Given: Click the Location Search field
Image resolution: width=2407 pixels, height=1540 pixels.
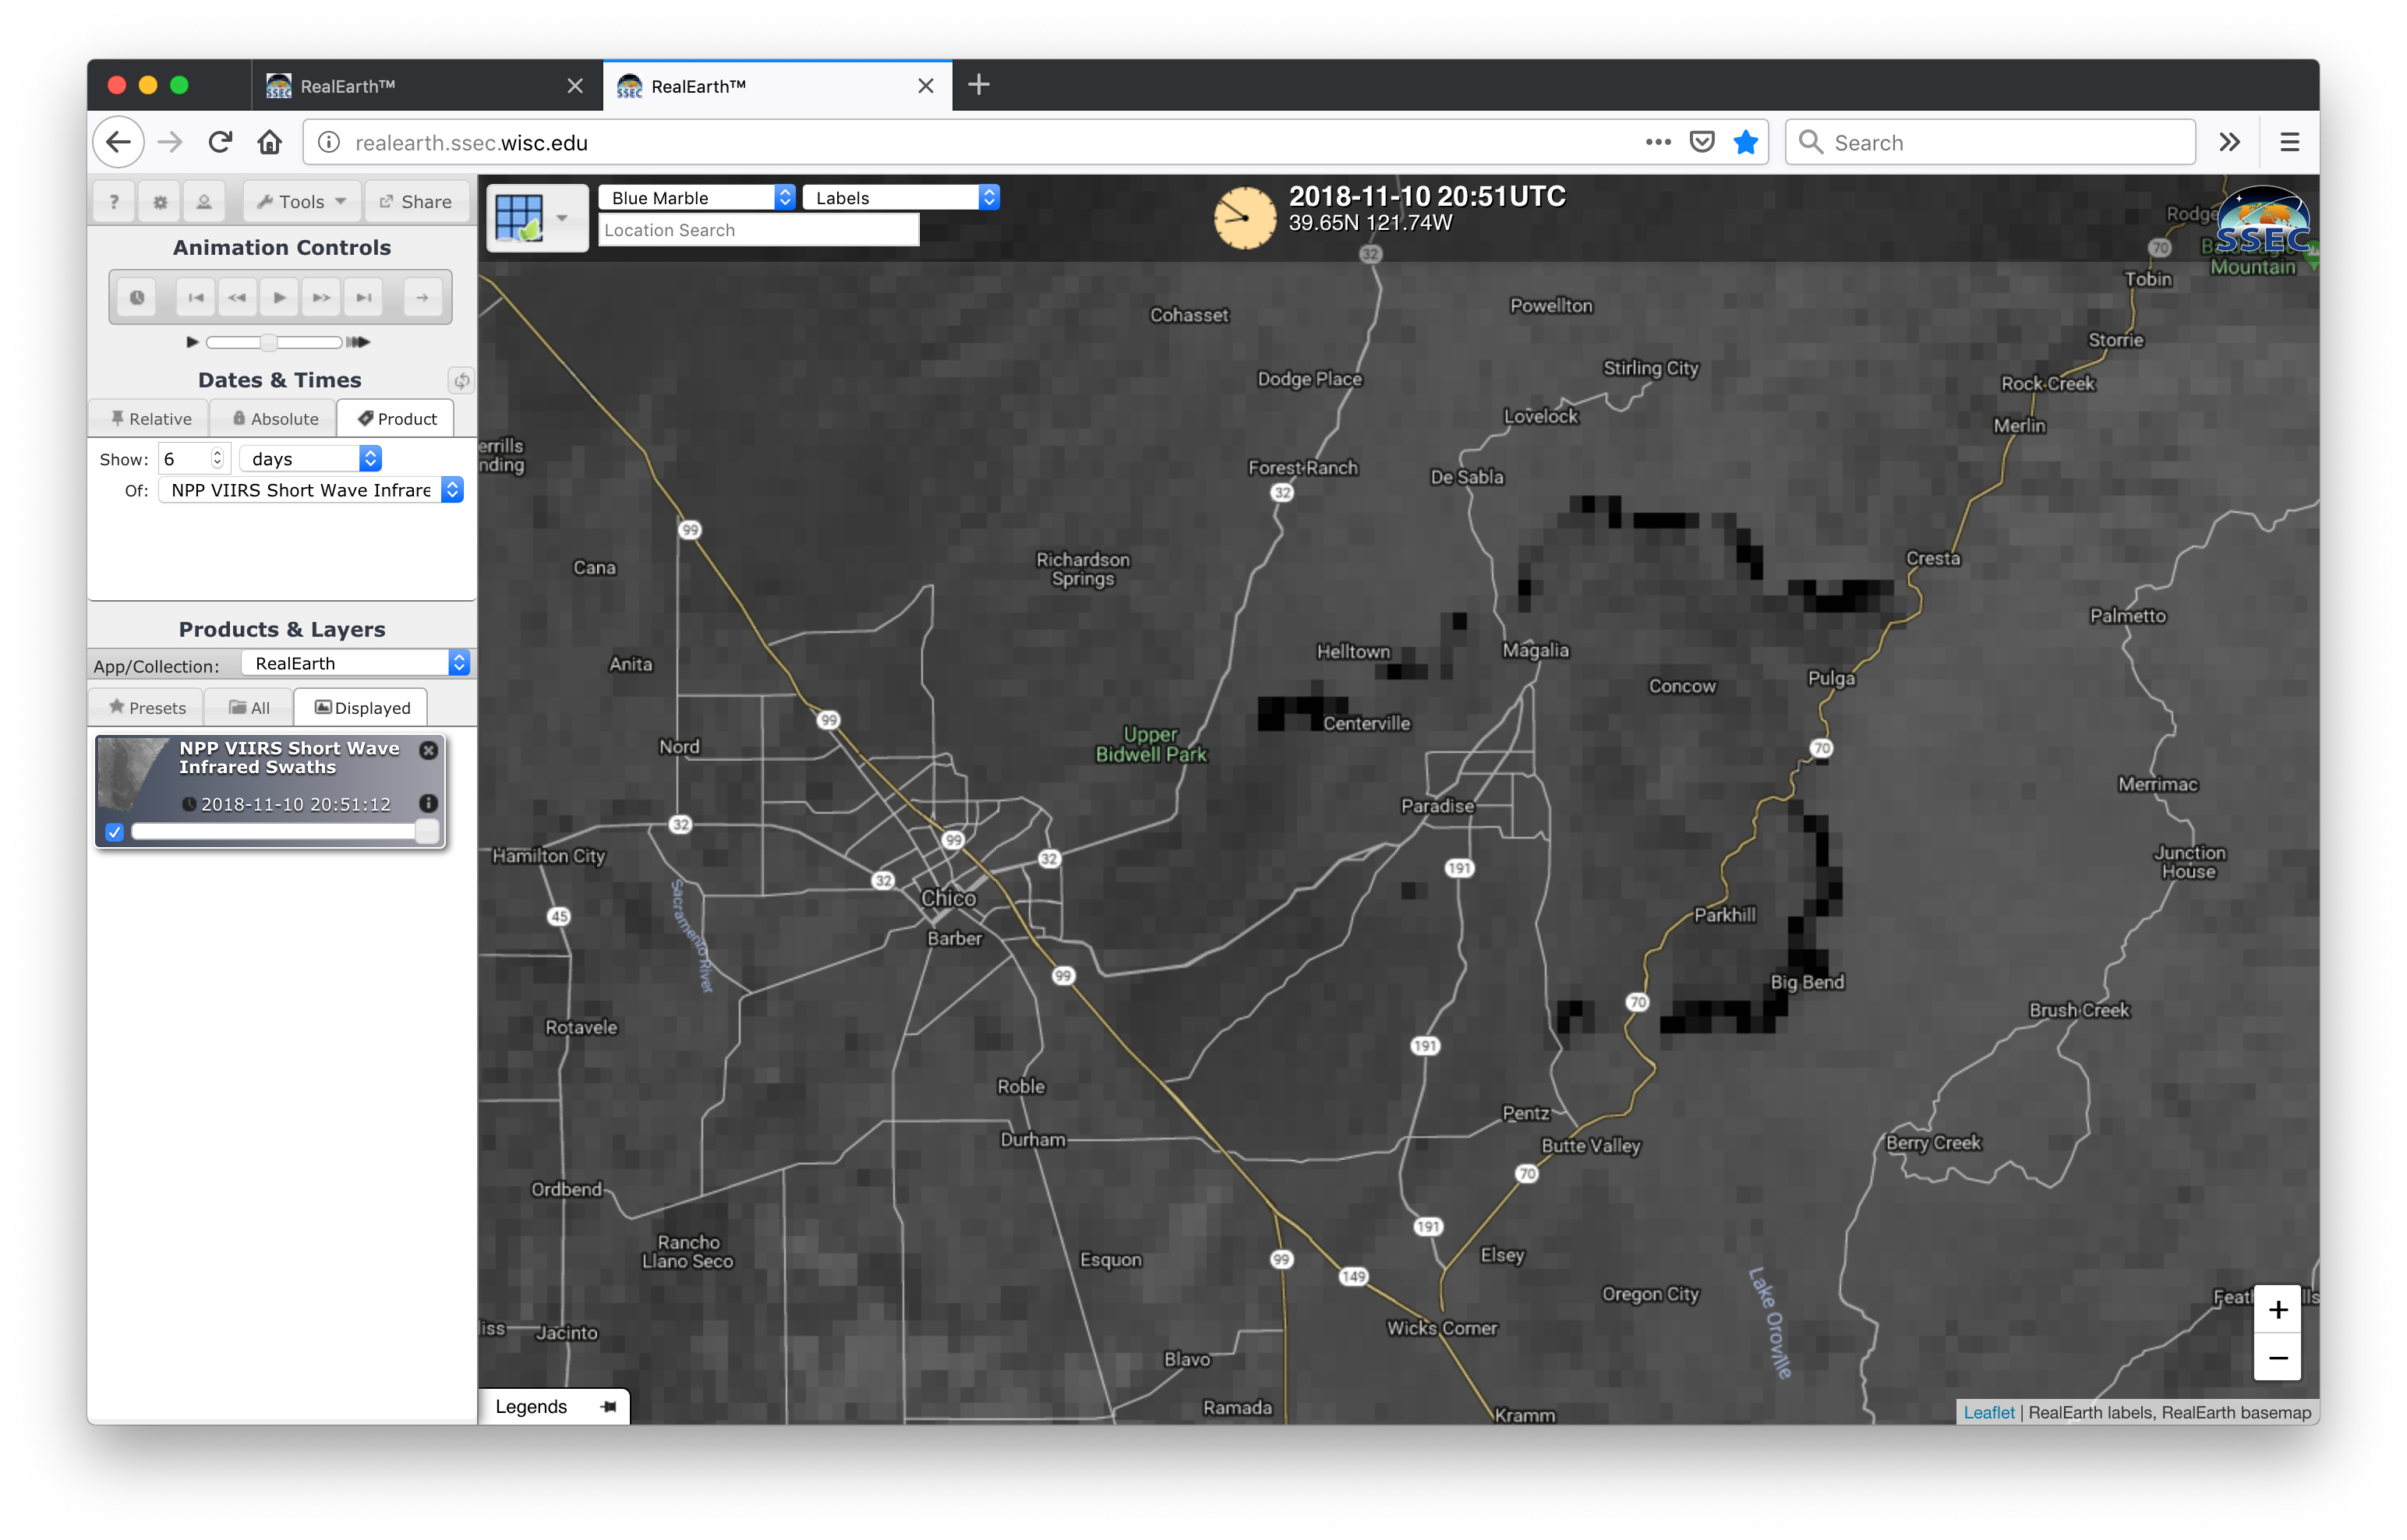Looking at the screenshot, I should tap(758, 230).
